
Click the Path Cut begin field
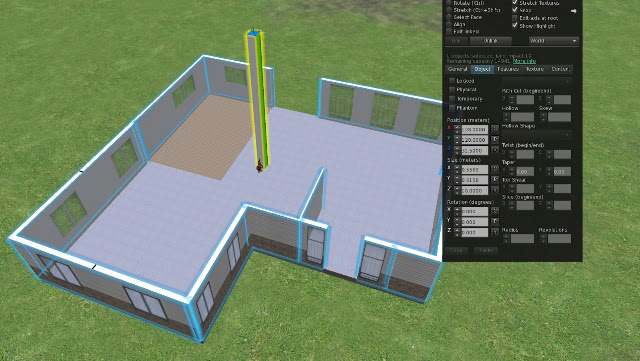525,99
